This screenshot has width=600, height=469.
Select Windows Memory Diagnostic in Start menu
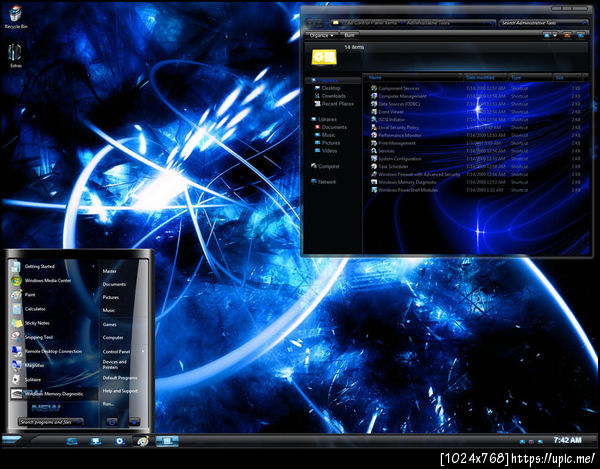(x=54, y=394)
